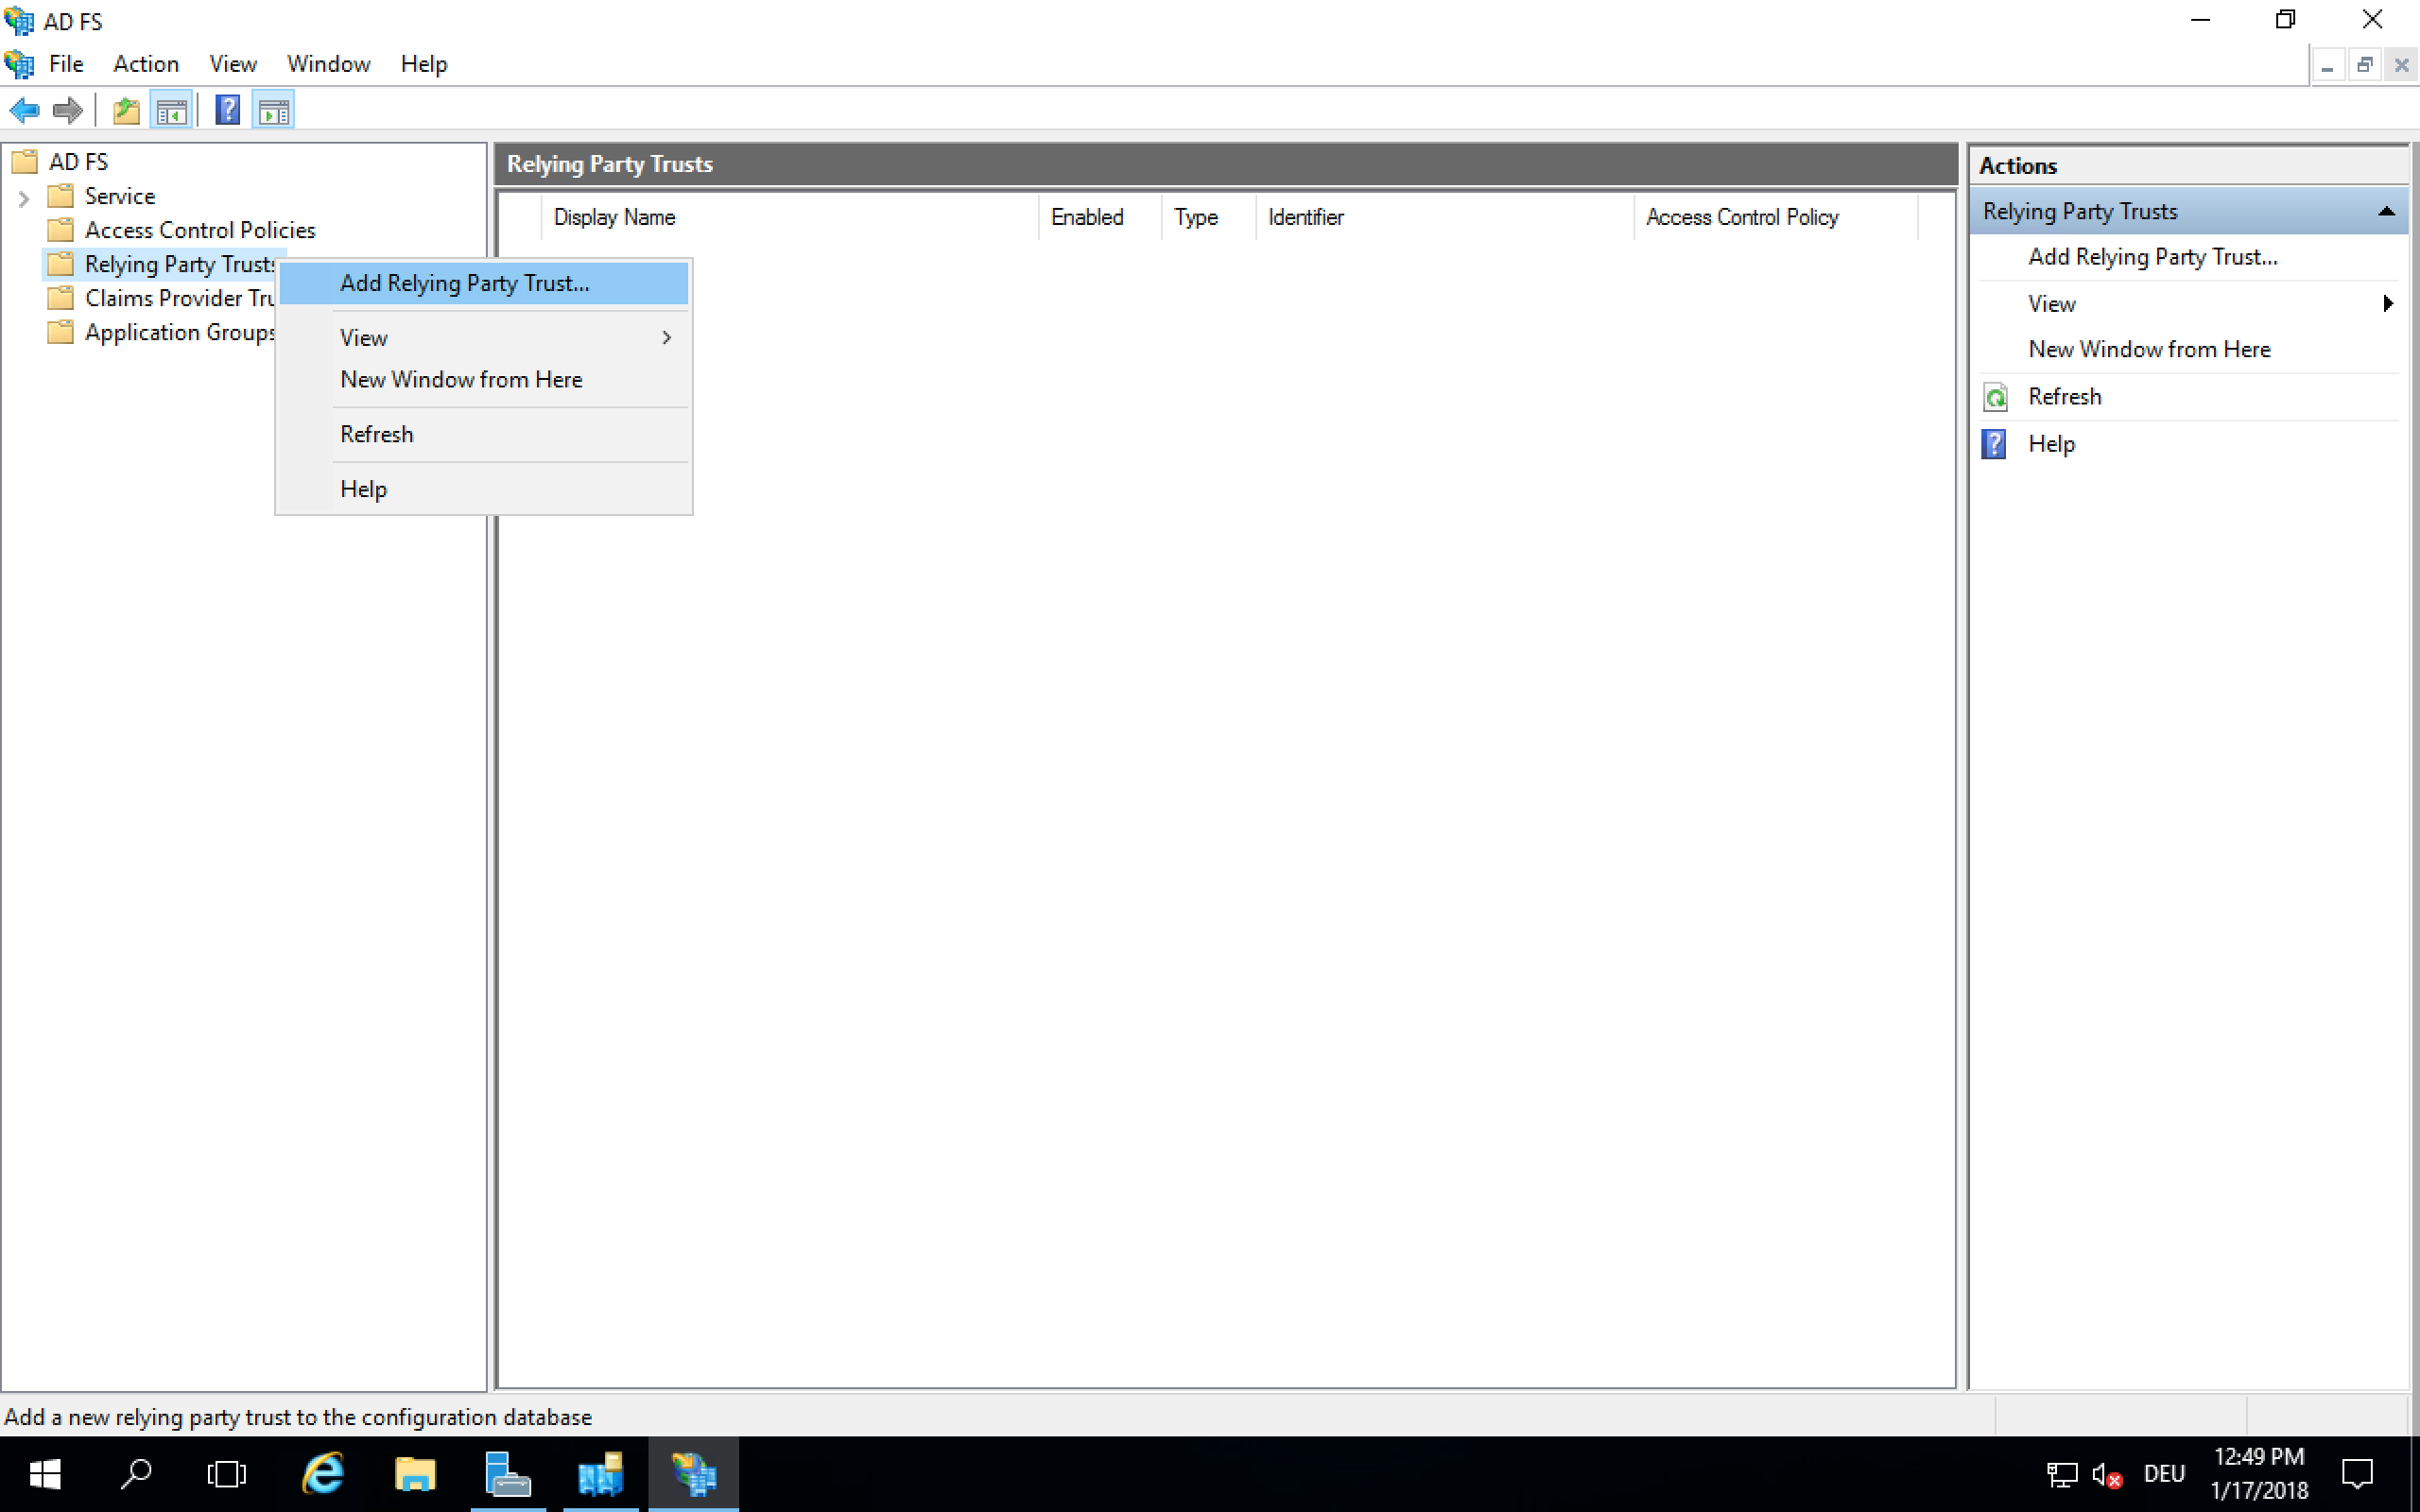Select the AD FS root folder icon in the tree
The height and width of the screenshot is (1512, 2420).
coord(25,162)
